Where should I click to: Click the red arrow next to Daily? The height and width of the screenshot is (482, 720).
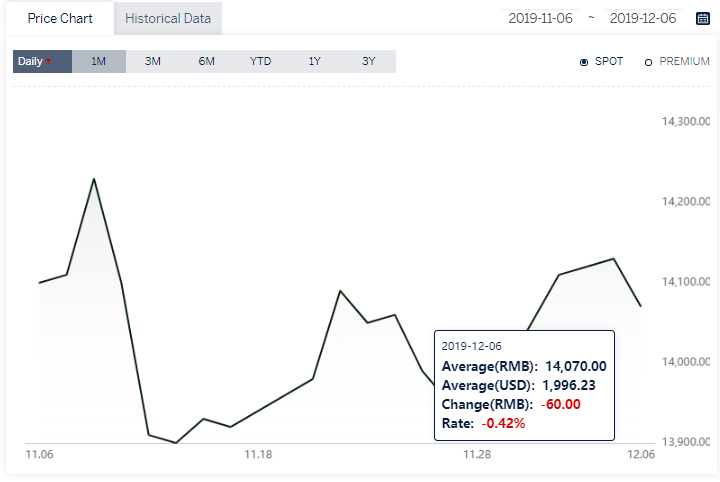coord(49,61)
